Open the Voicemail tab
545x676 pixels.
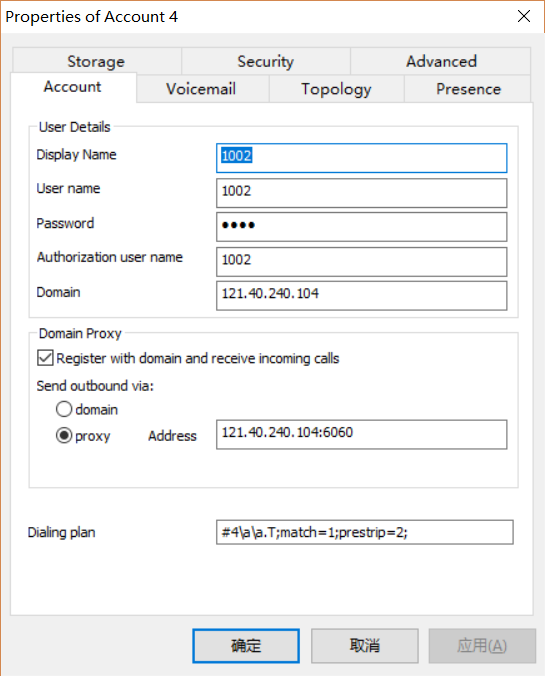click(x=203, y=89)
